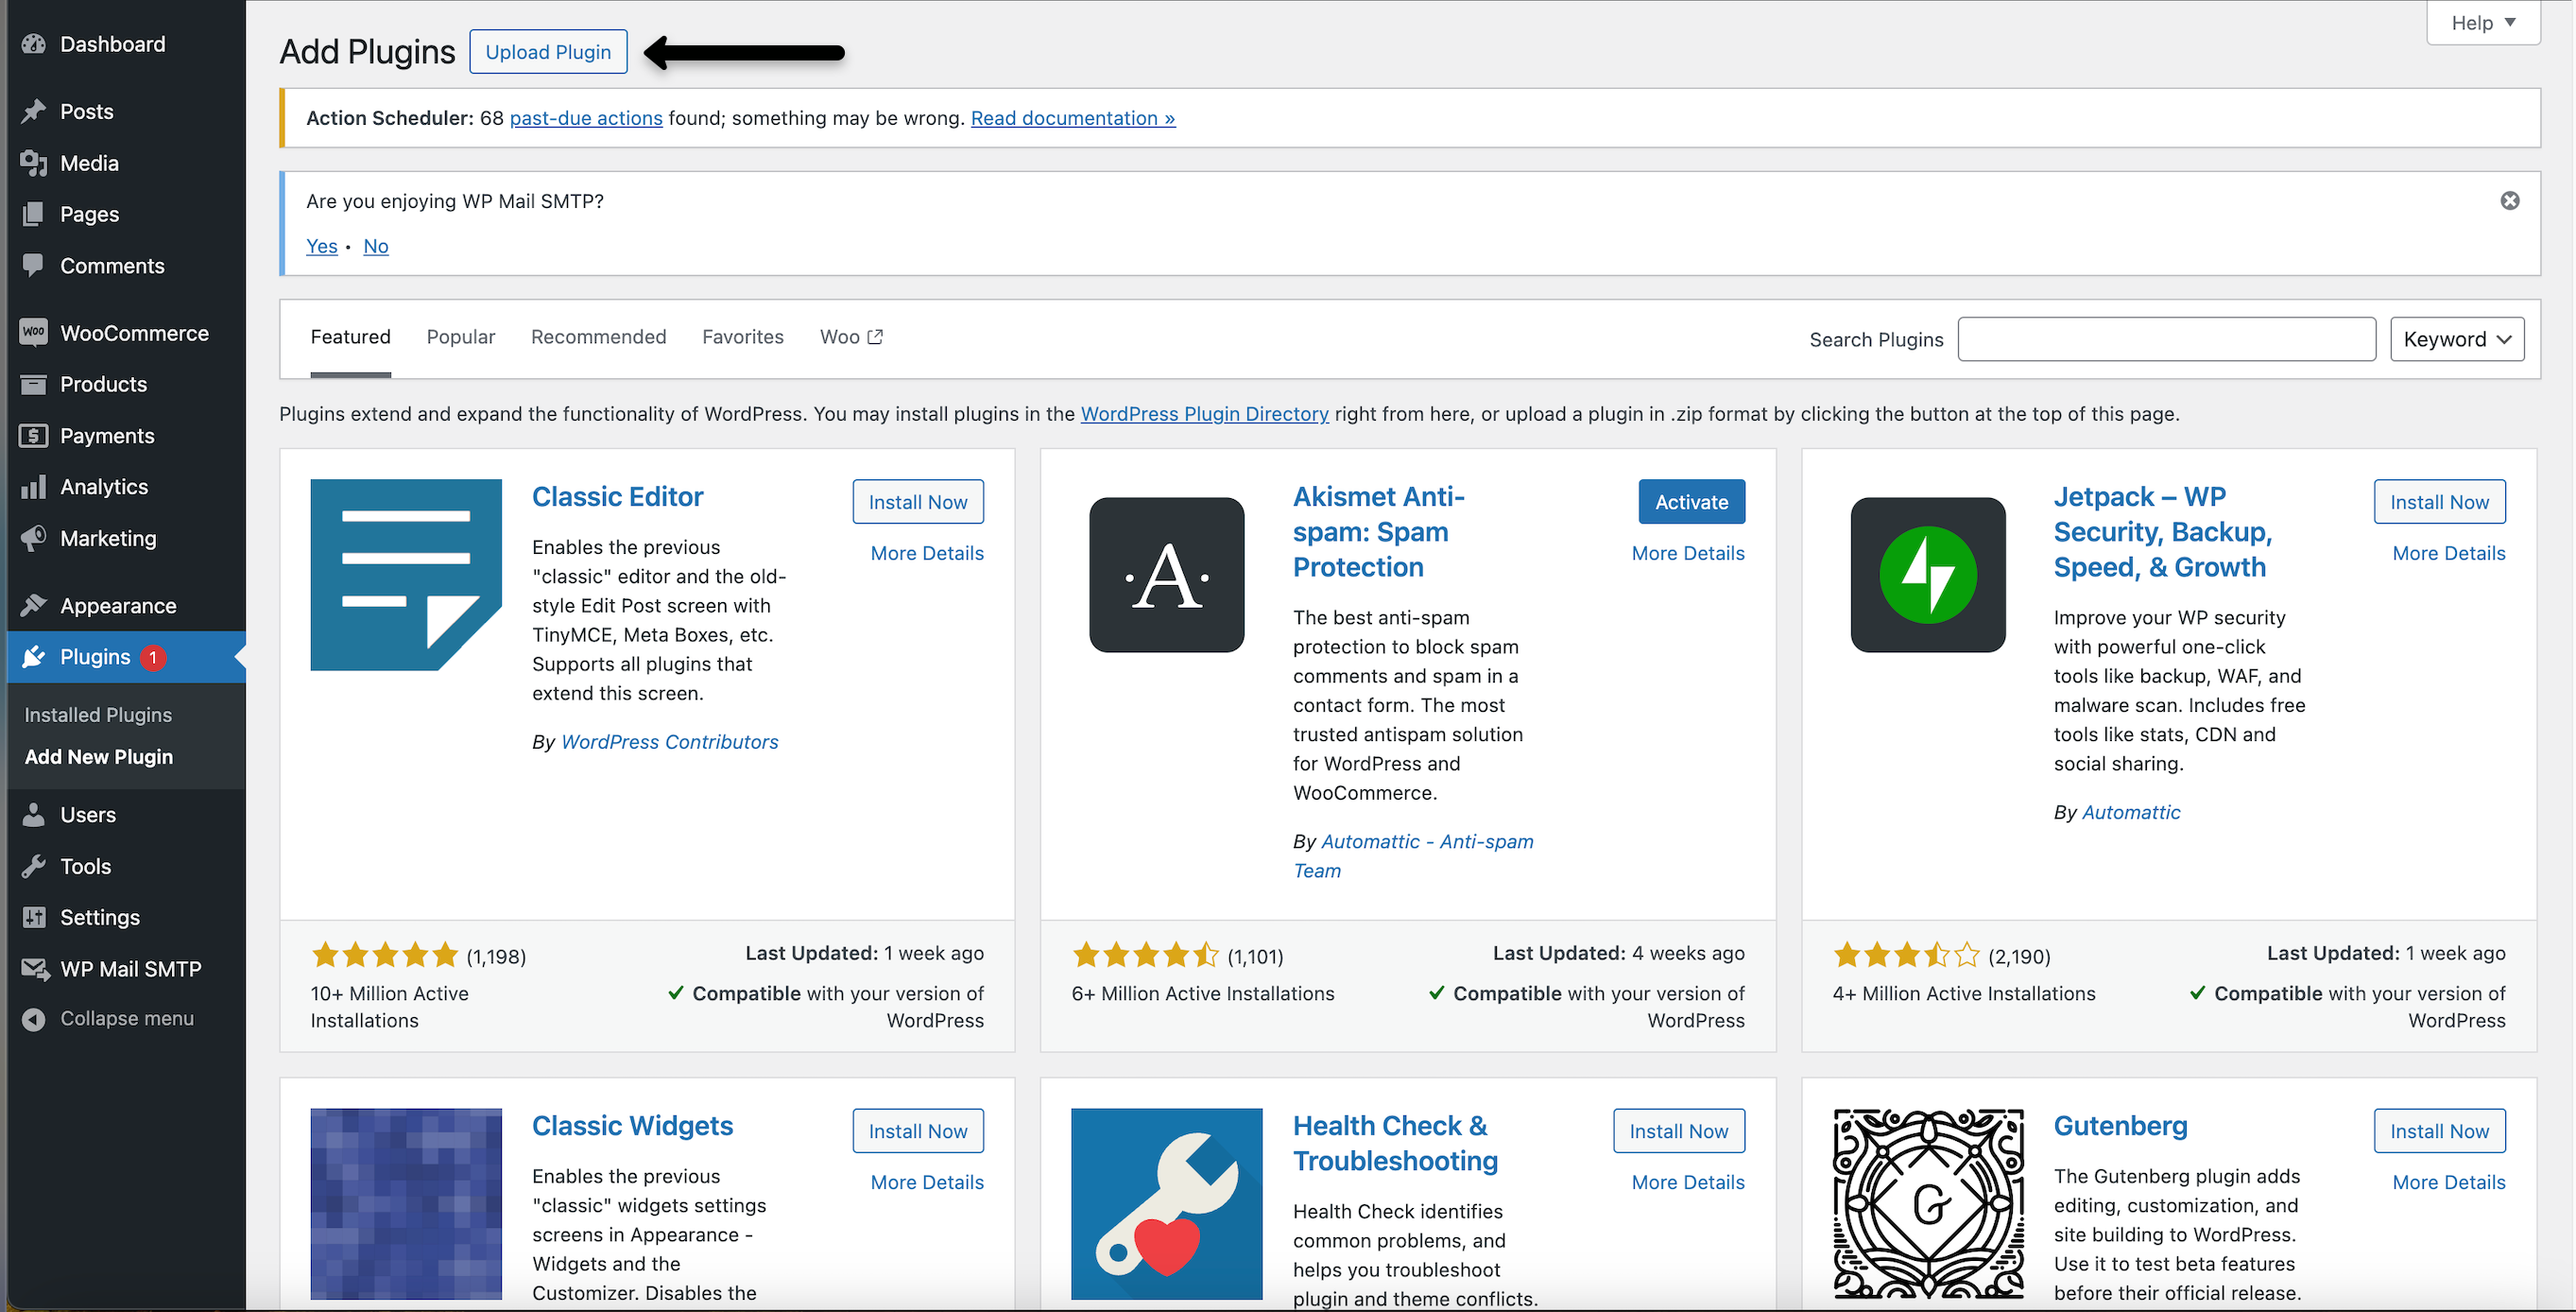The width and height of the screenshot is (2576, 1312).
Task: Open the Gutenberg plugin title
Action: click(2120, 1126)
